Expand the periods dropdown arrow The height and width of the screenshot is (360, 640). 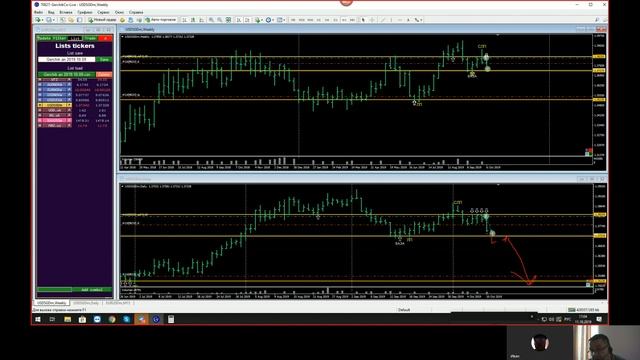273,20
